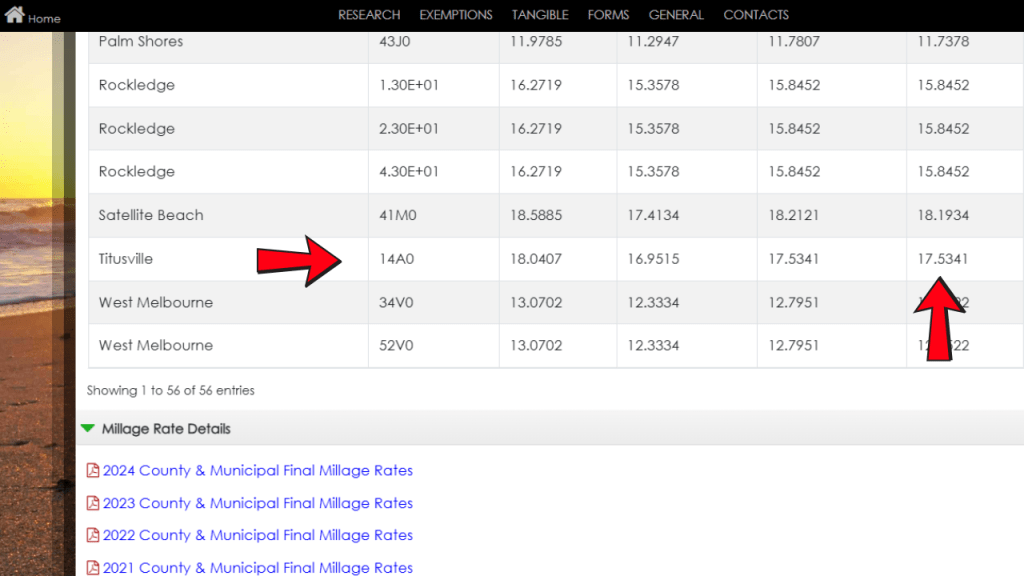The width and height of the screenshot is (1024, 576).
Task: Click the PDF icon beside 2024 millage rates
Action: [94, 470]
